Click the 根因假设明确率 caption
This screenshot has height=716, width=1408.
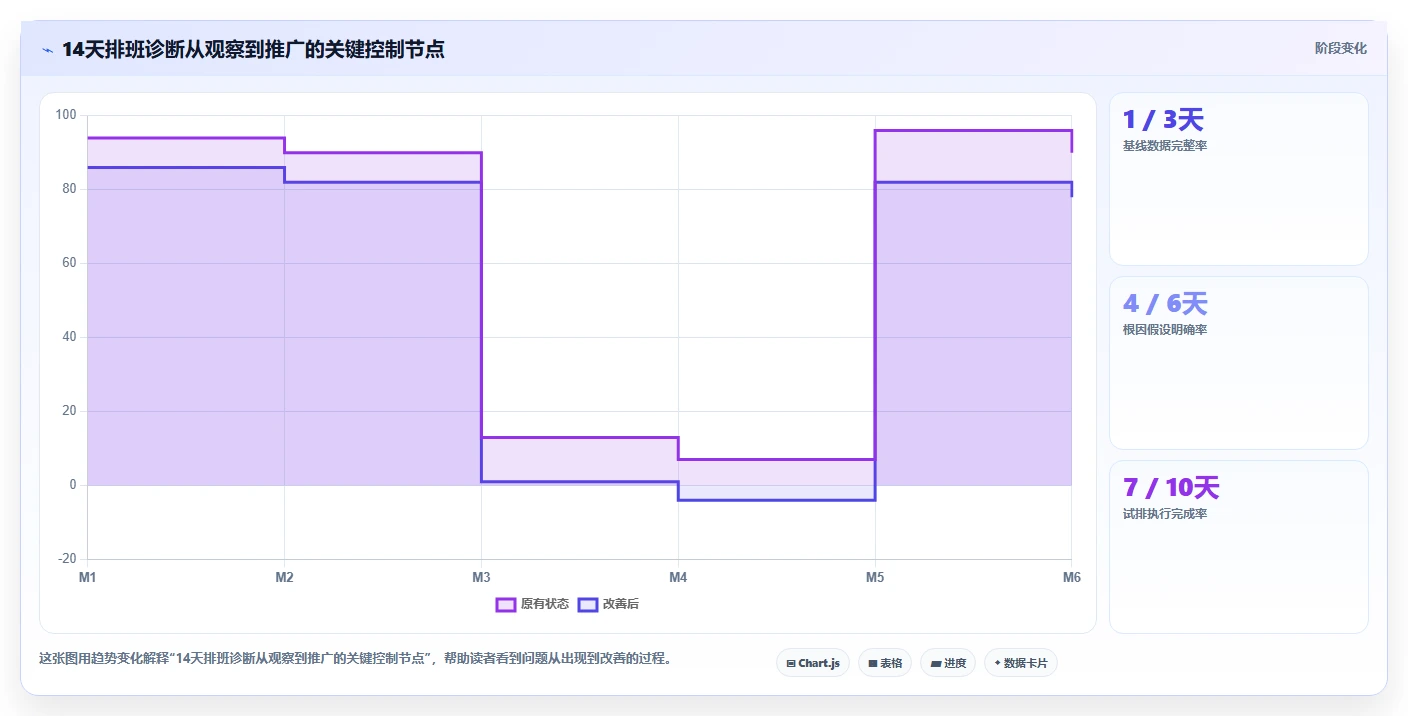1165,330
